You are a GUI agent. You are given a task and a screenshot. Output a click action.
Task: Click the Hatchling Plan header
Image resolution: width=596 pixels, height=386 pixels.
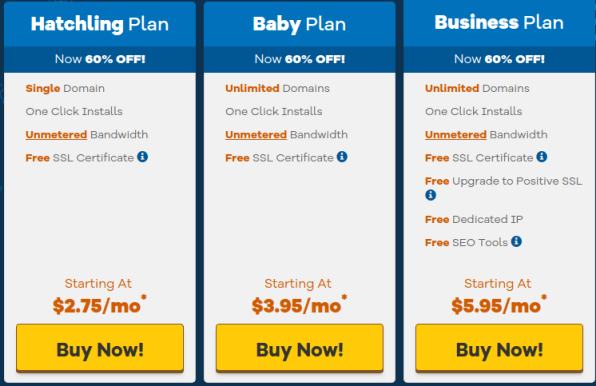pyautogui.click(x=100, y=24)
